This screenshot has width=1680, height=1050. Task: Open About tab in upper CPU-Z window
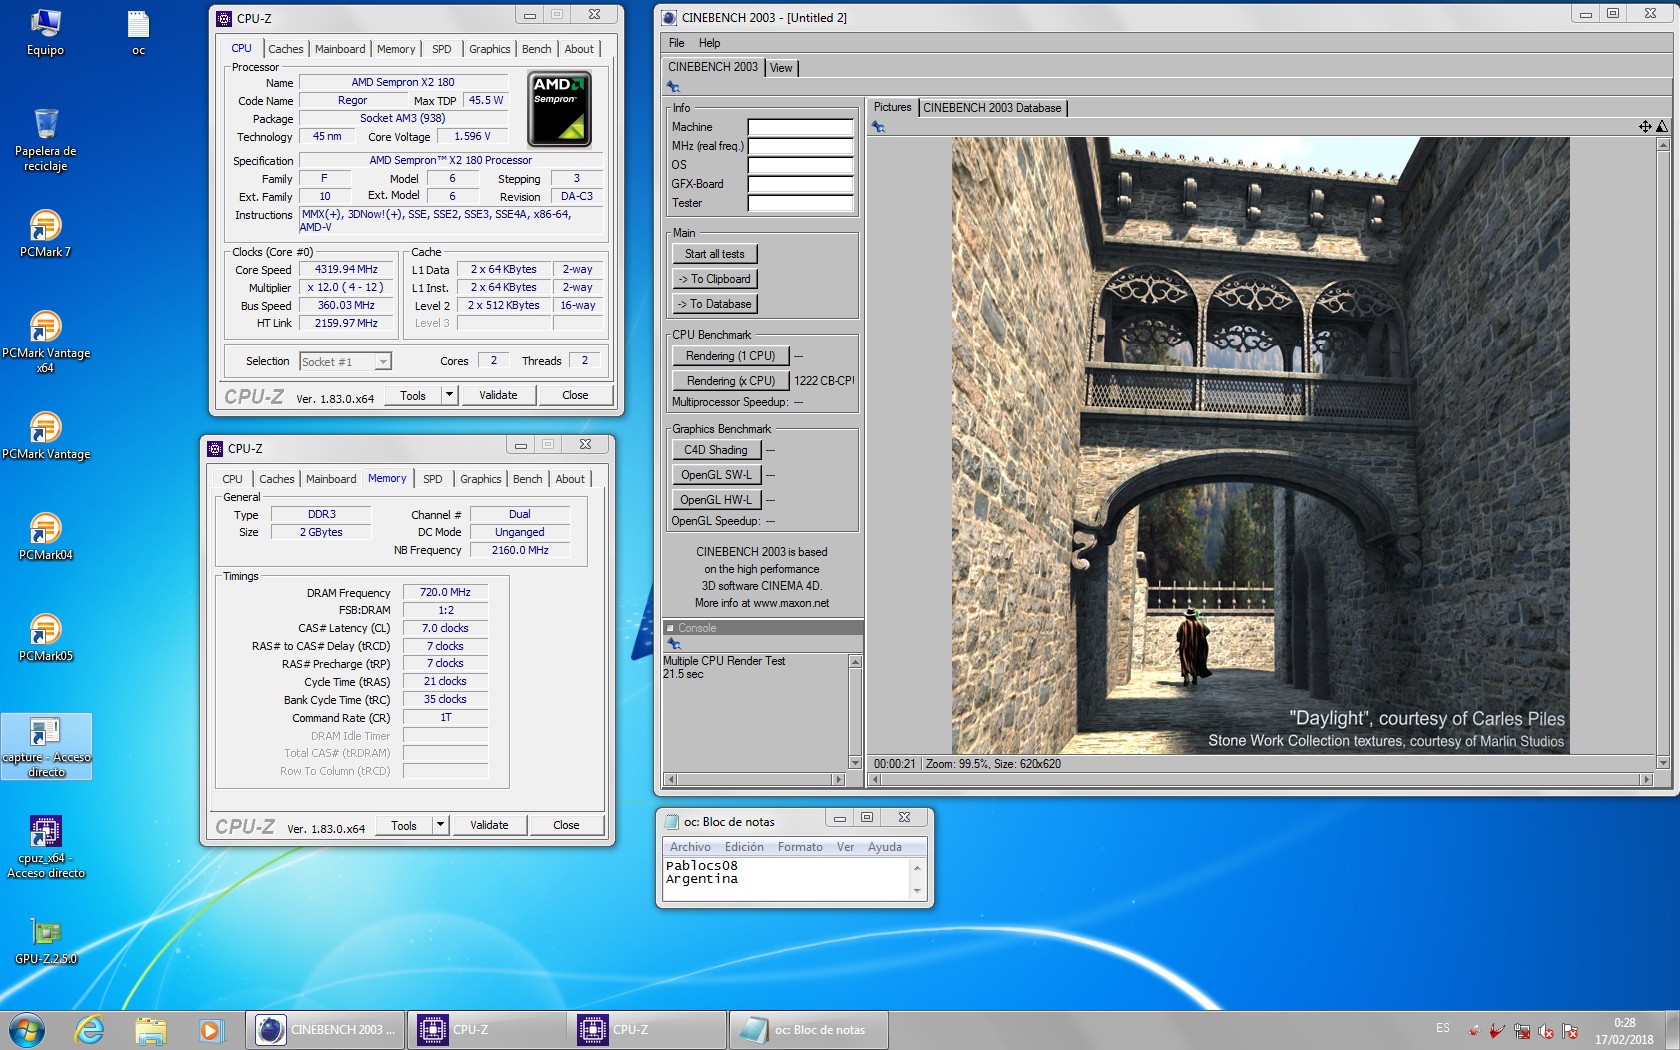point(579,49)
